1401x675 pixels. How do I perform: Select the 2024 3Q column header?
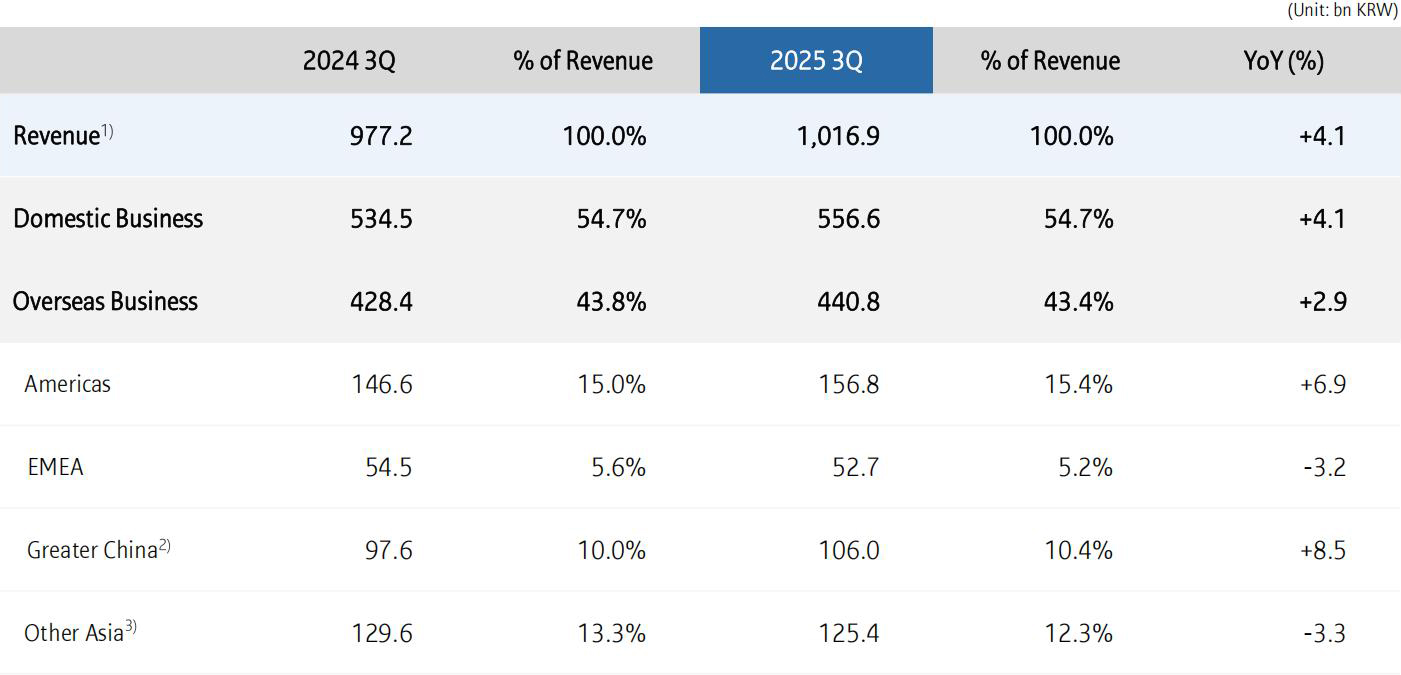click(x=349, y=61)
